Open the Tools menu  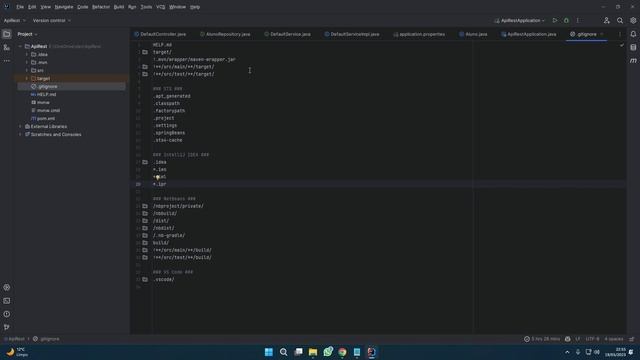pos(146,7)
